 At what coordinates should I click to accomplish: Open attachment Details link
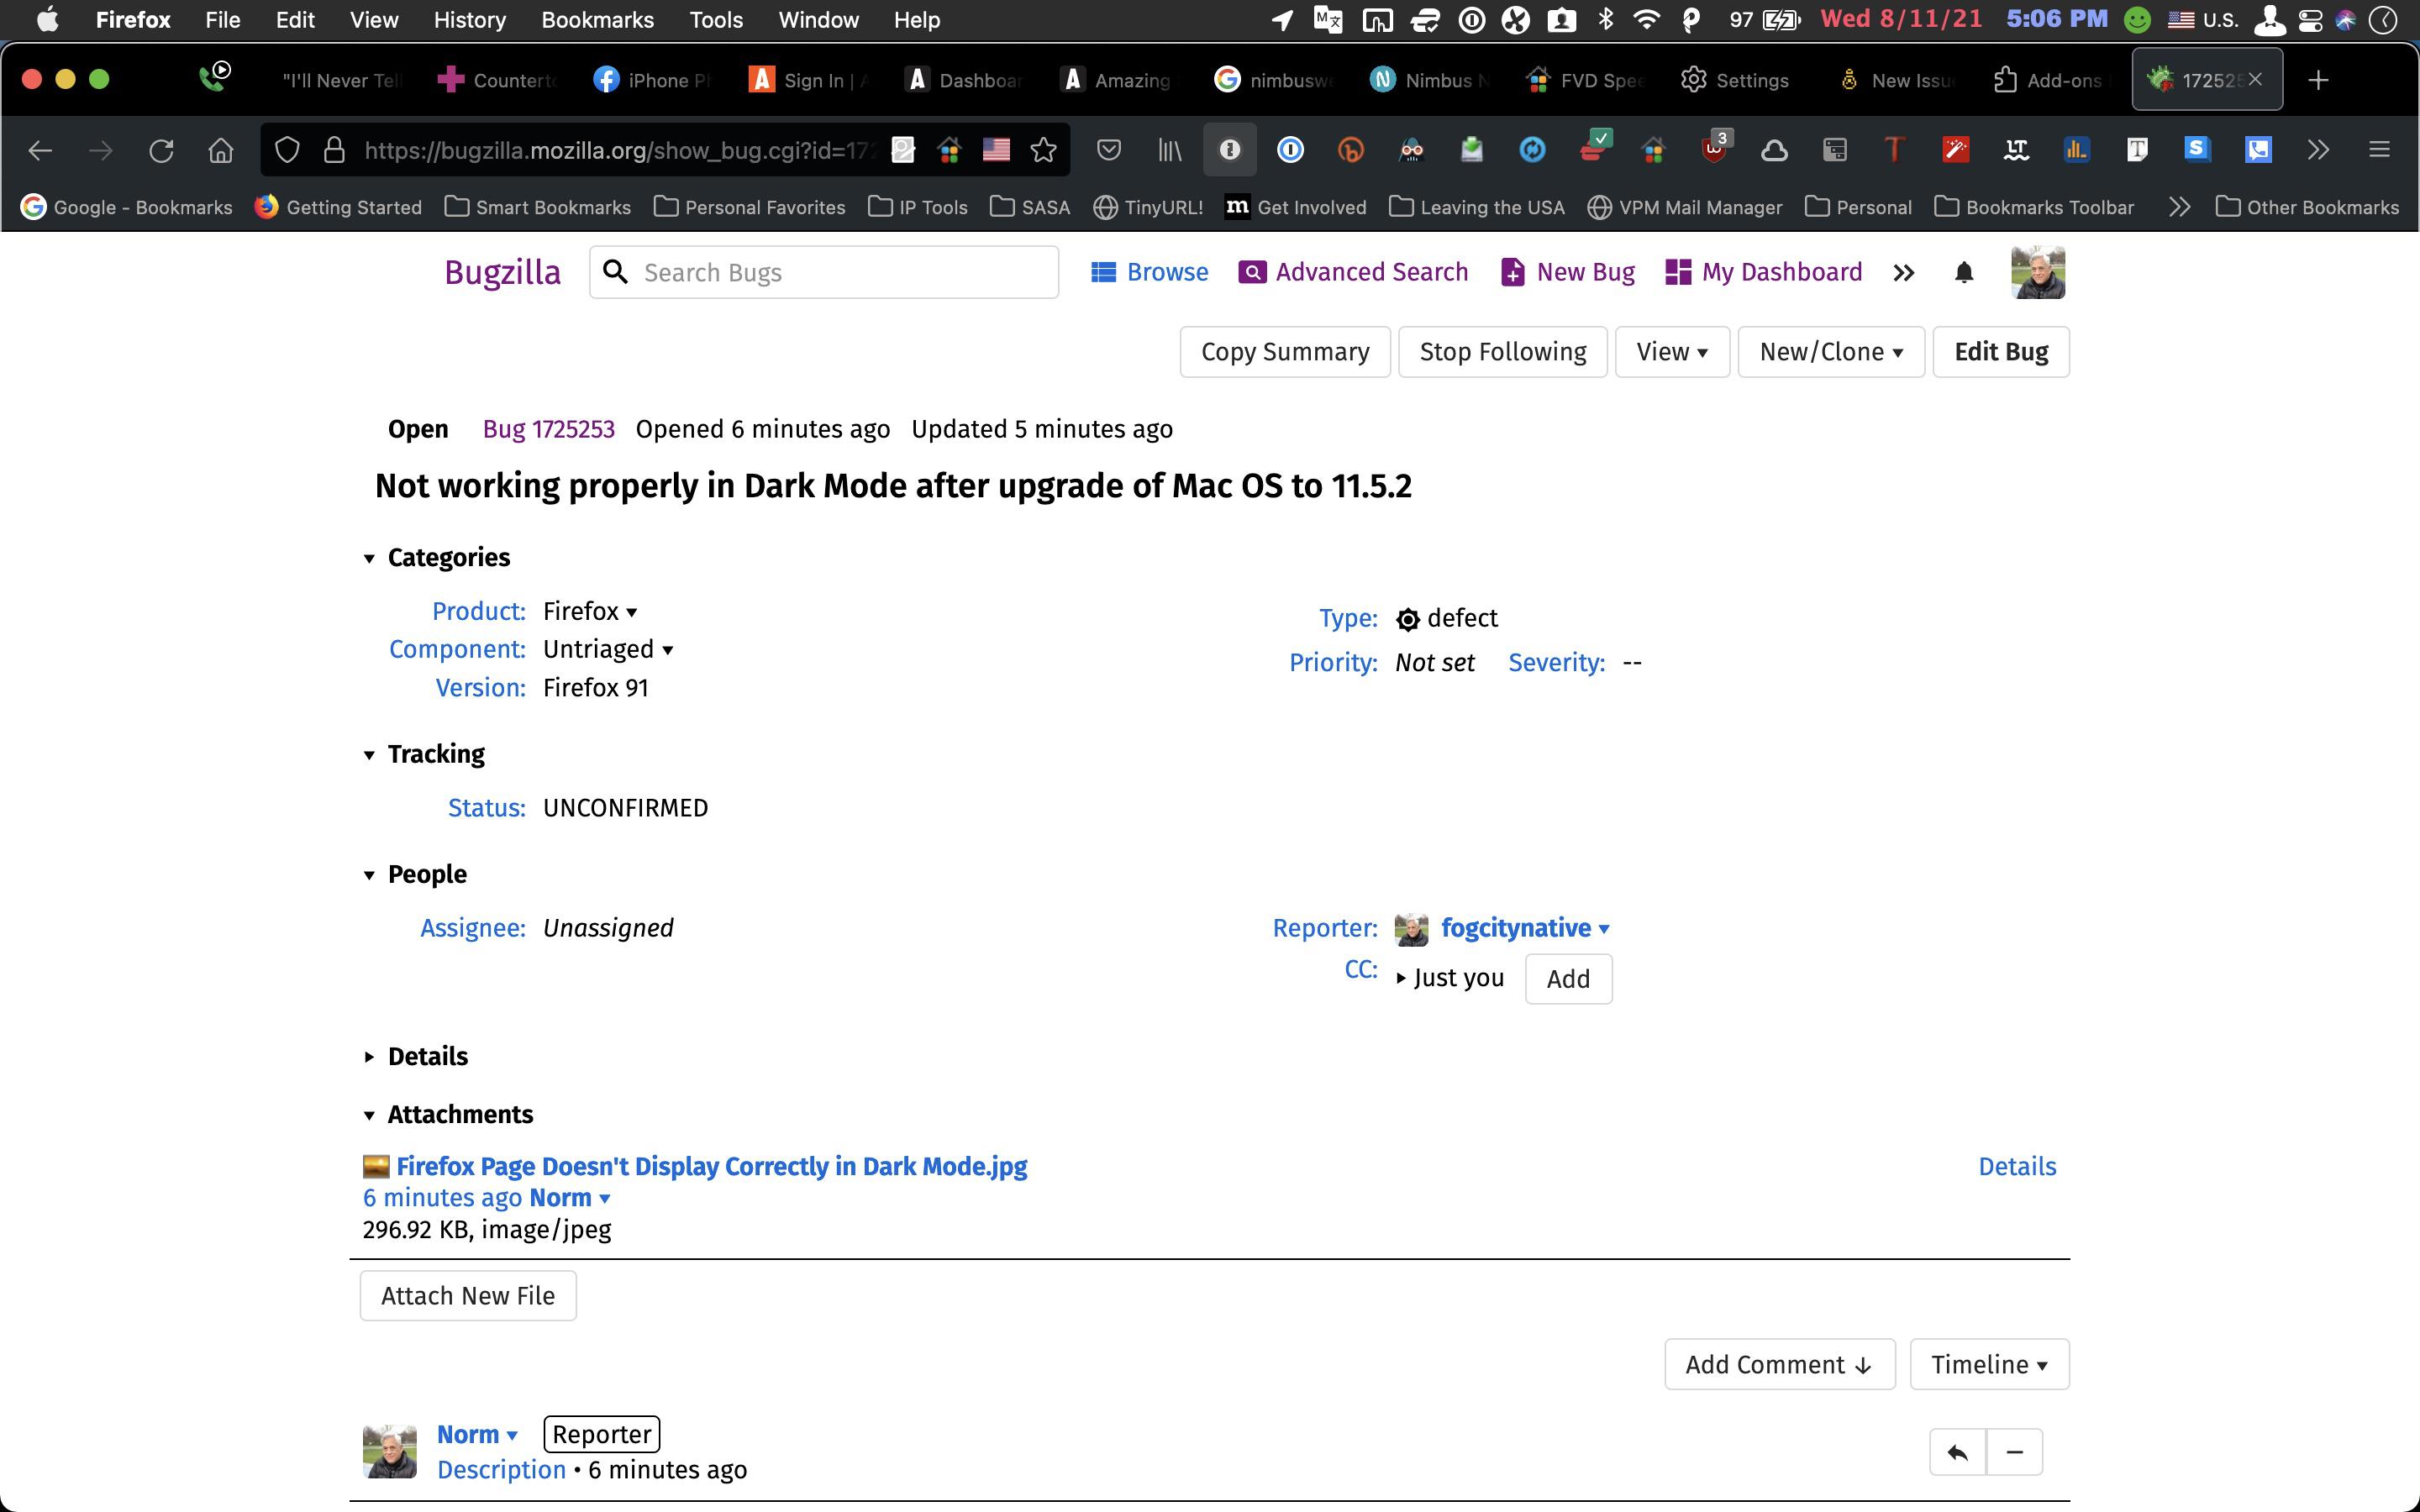[2017, 1166]
